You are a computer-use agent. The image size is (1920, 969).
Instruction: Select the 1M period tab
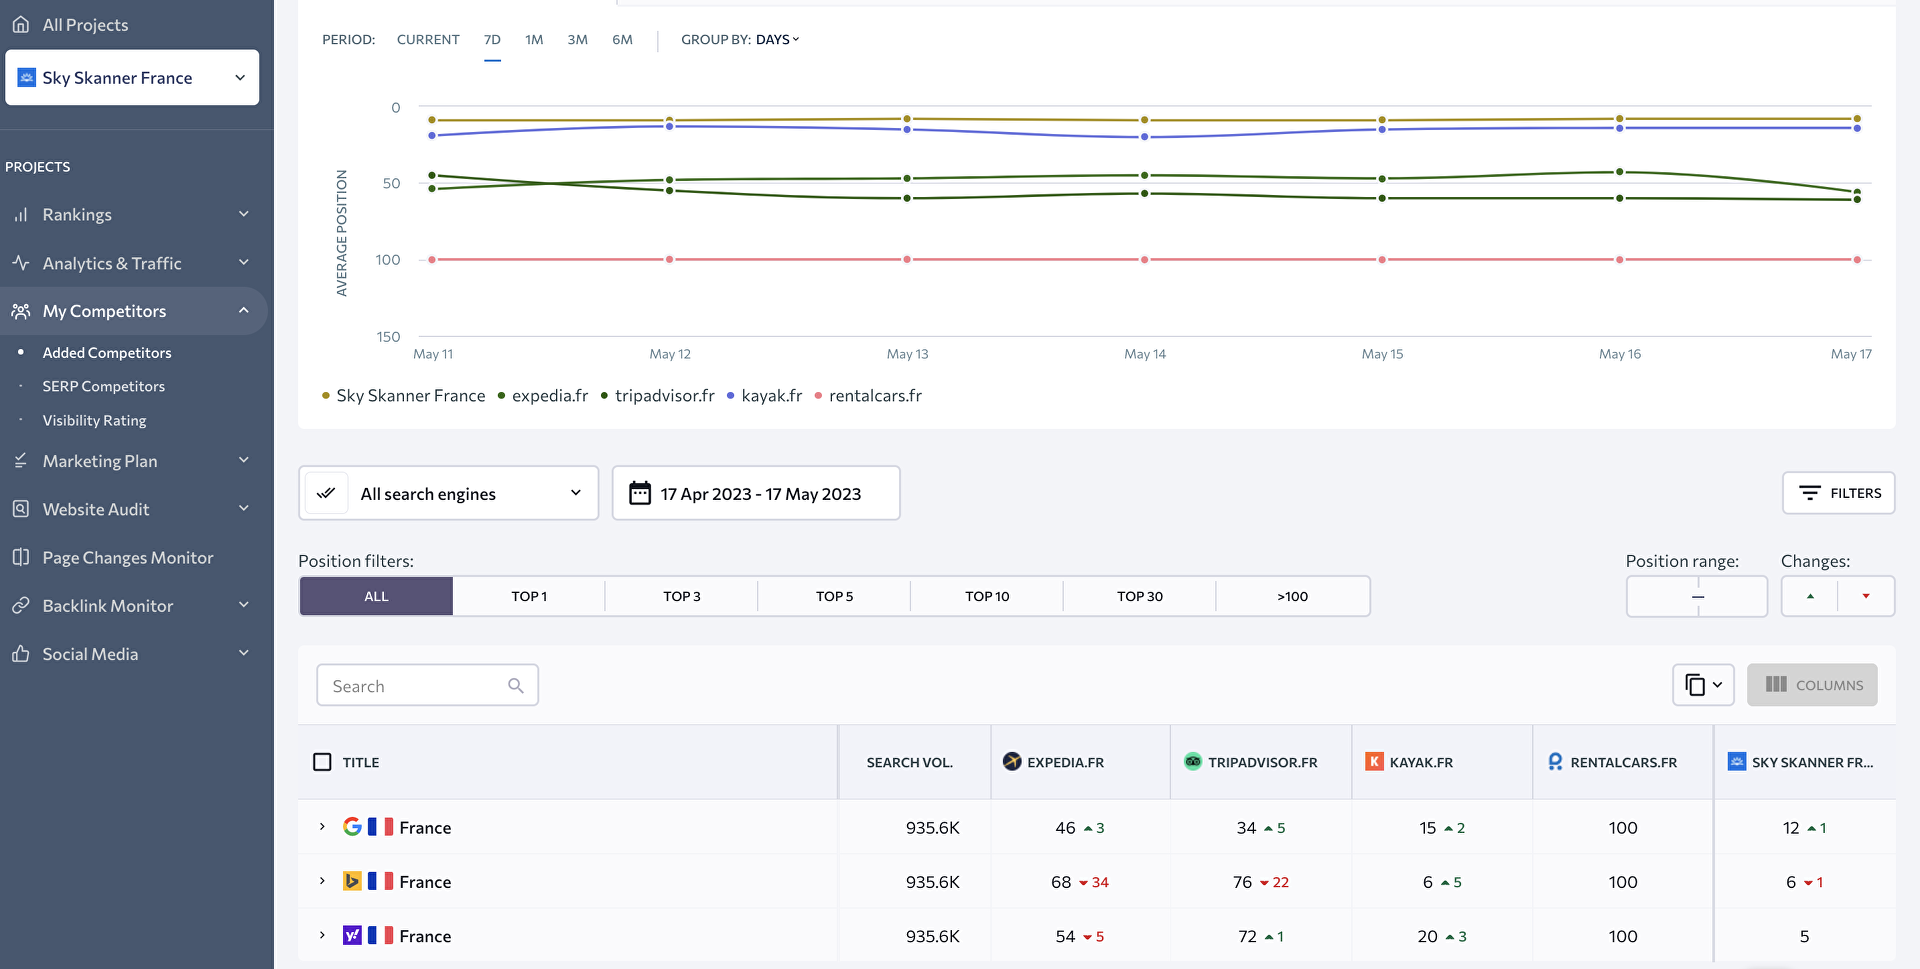coord(534,40)
